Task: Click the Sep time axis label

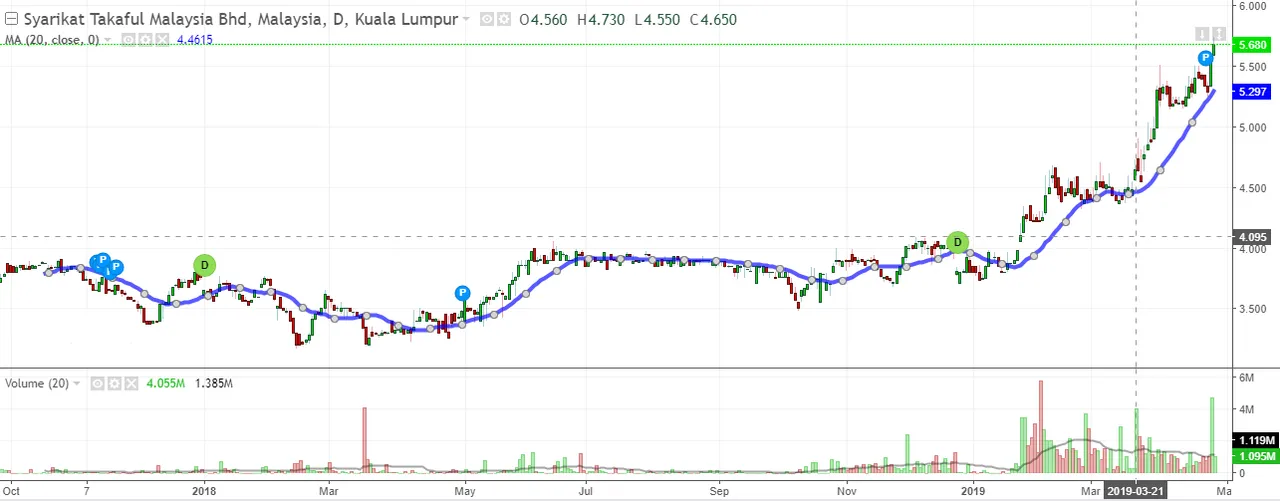Action: point(718,492)
